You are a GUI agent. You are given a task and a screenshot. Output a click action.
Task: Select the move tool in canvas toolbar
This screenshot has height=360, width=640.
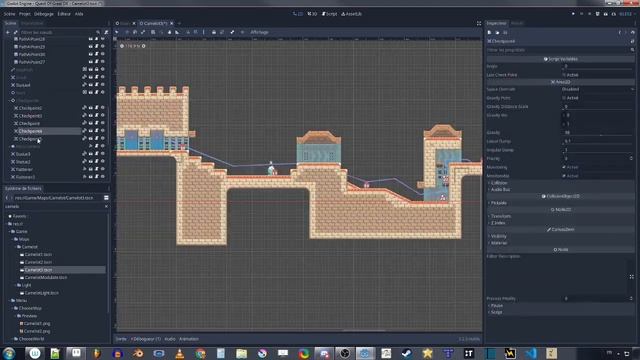pyautogui.click(x=126, y=32)
